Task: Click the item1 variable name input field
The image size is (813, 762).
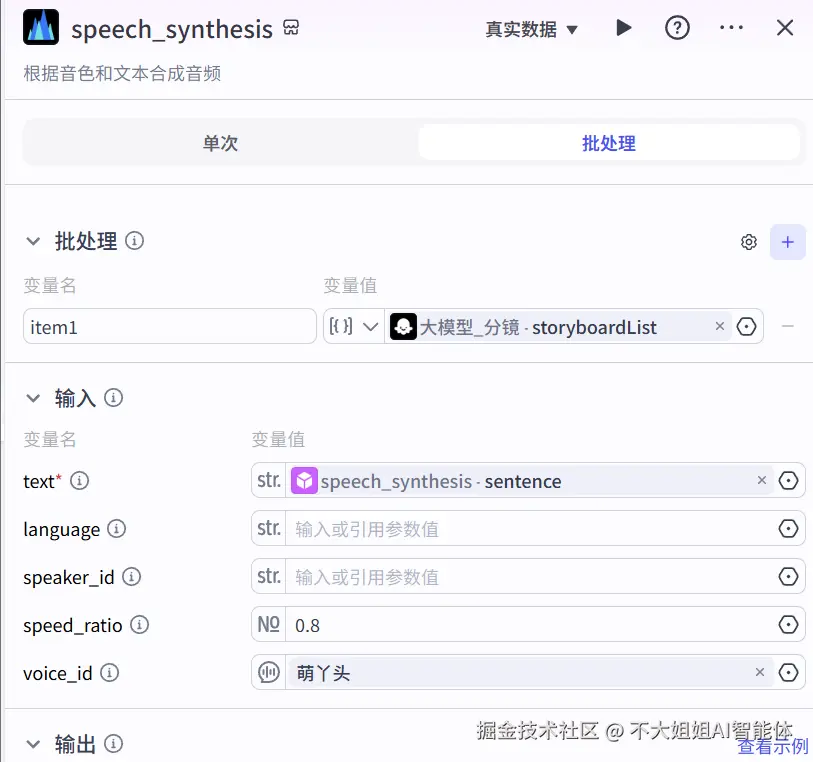Action: pyautogui.click(x=168, y=326)
